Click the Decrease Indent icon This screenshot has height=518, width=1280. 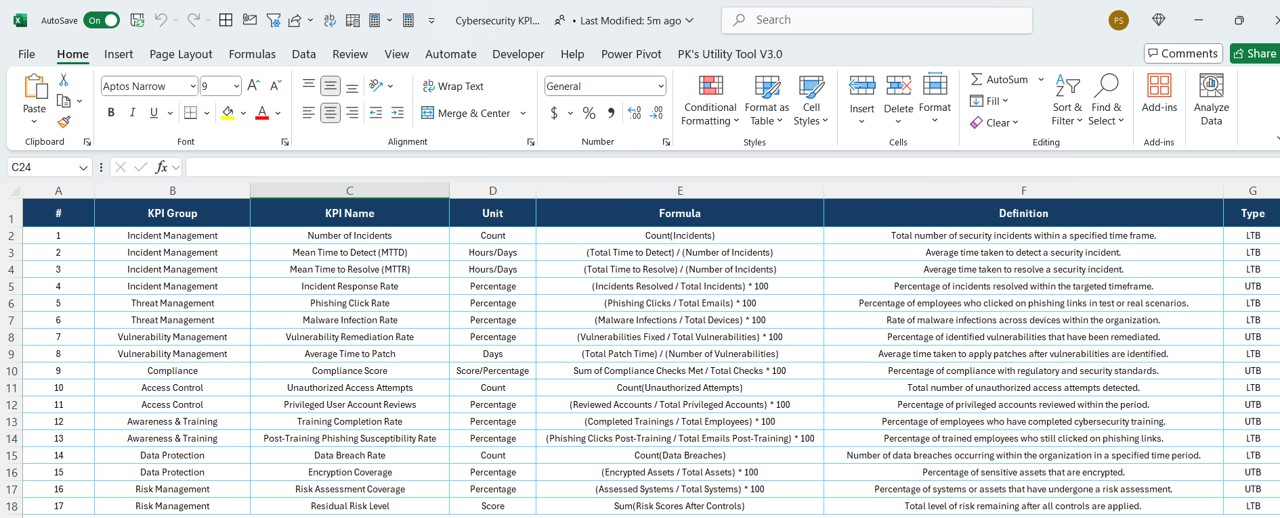pyautogui.click(x=376, y=113)
